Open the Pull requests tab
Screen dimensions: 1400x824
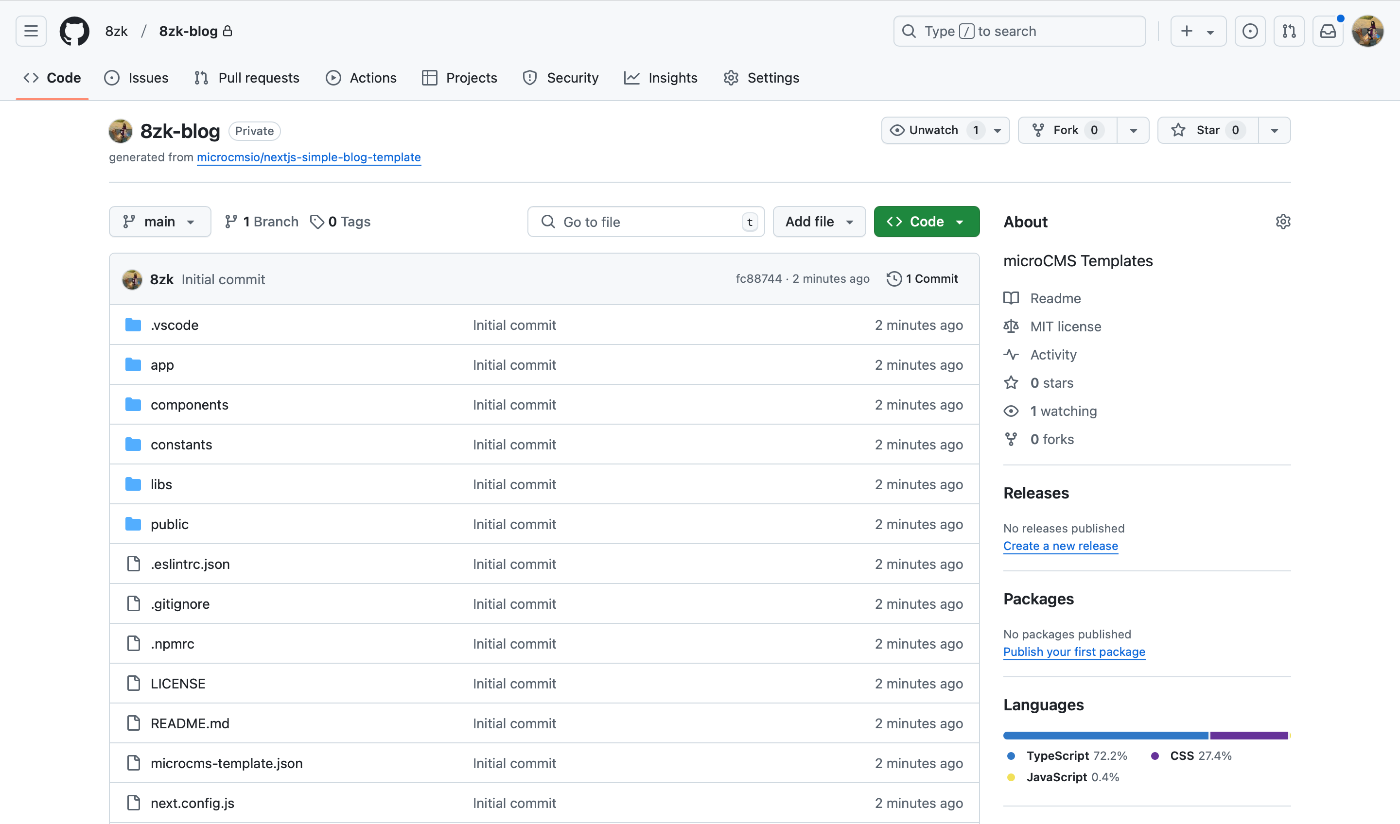tap(247, 78)
